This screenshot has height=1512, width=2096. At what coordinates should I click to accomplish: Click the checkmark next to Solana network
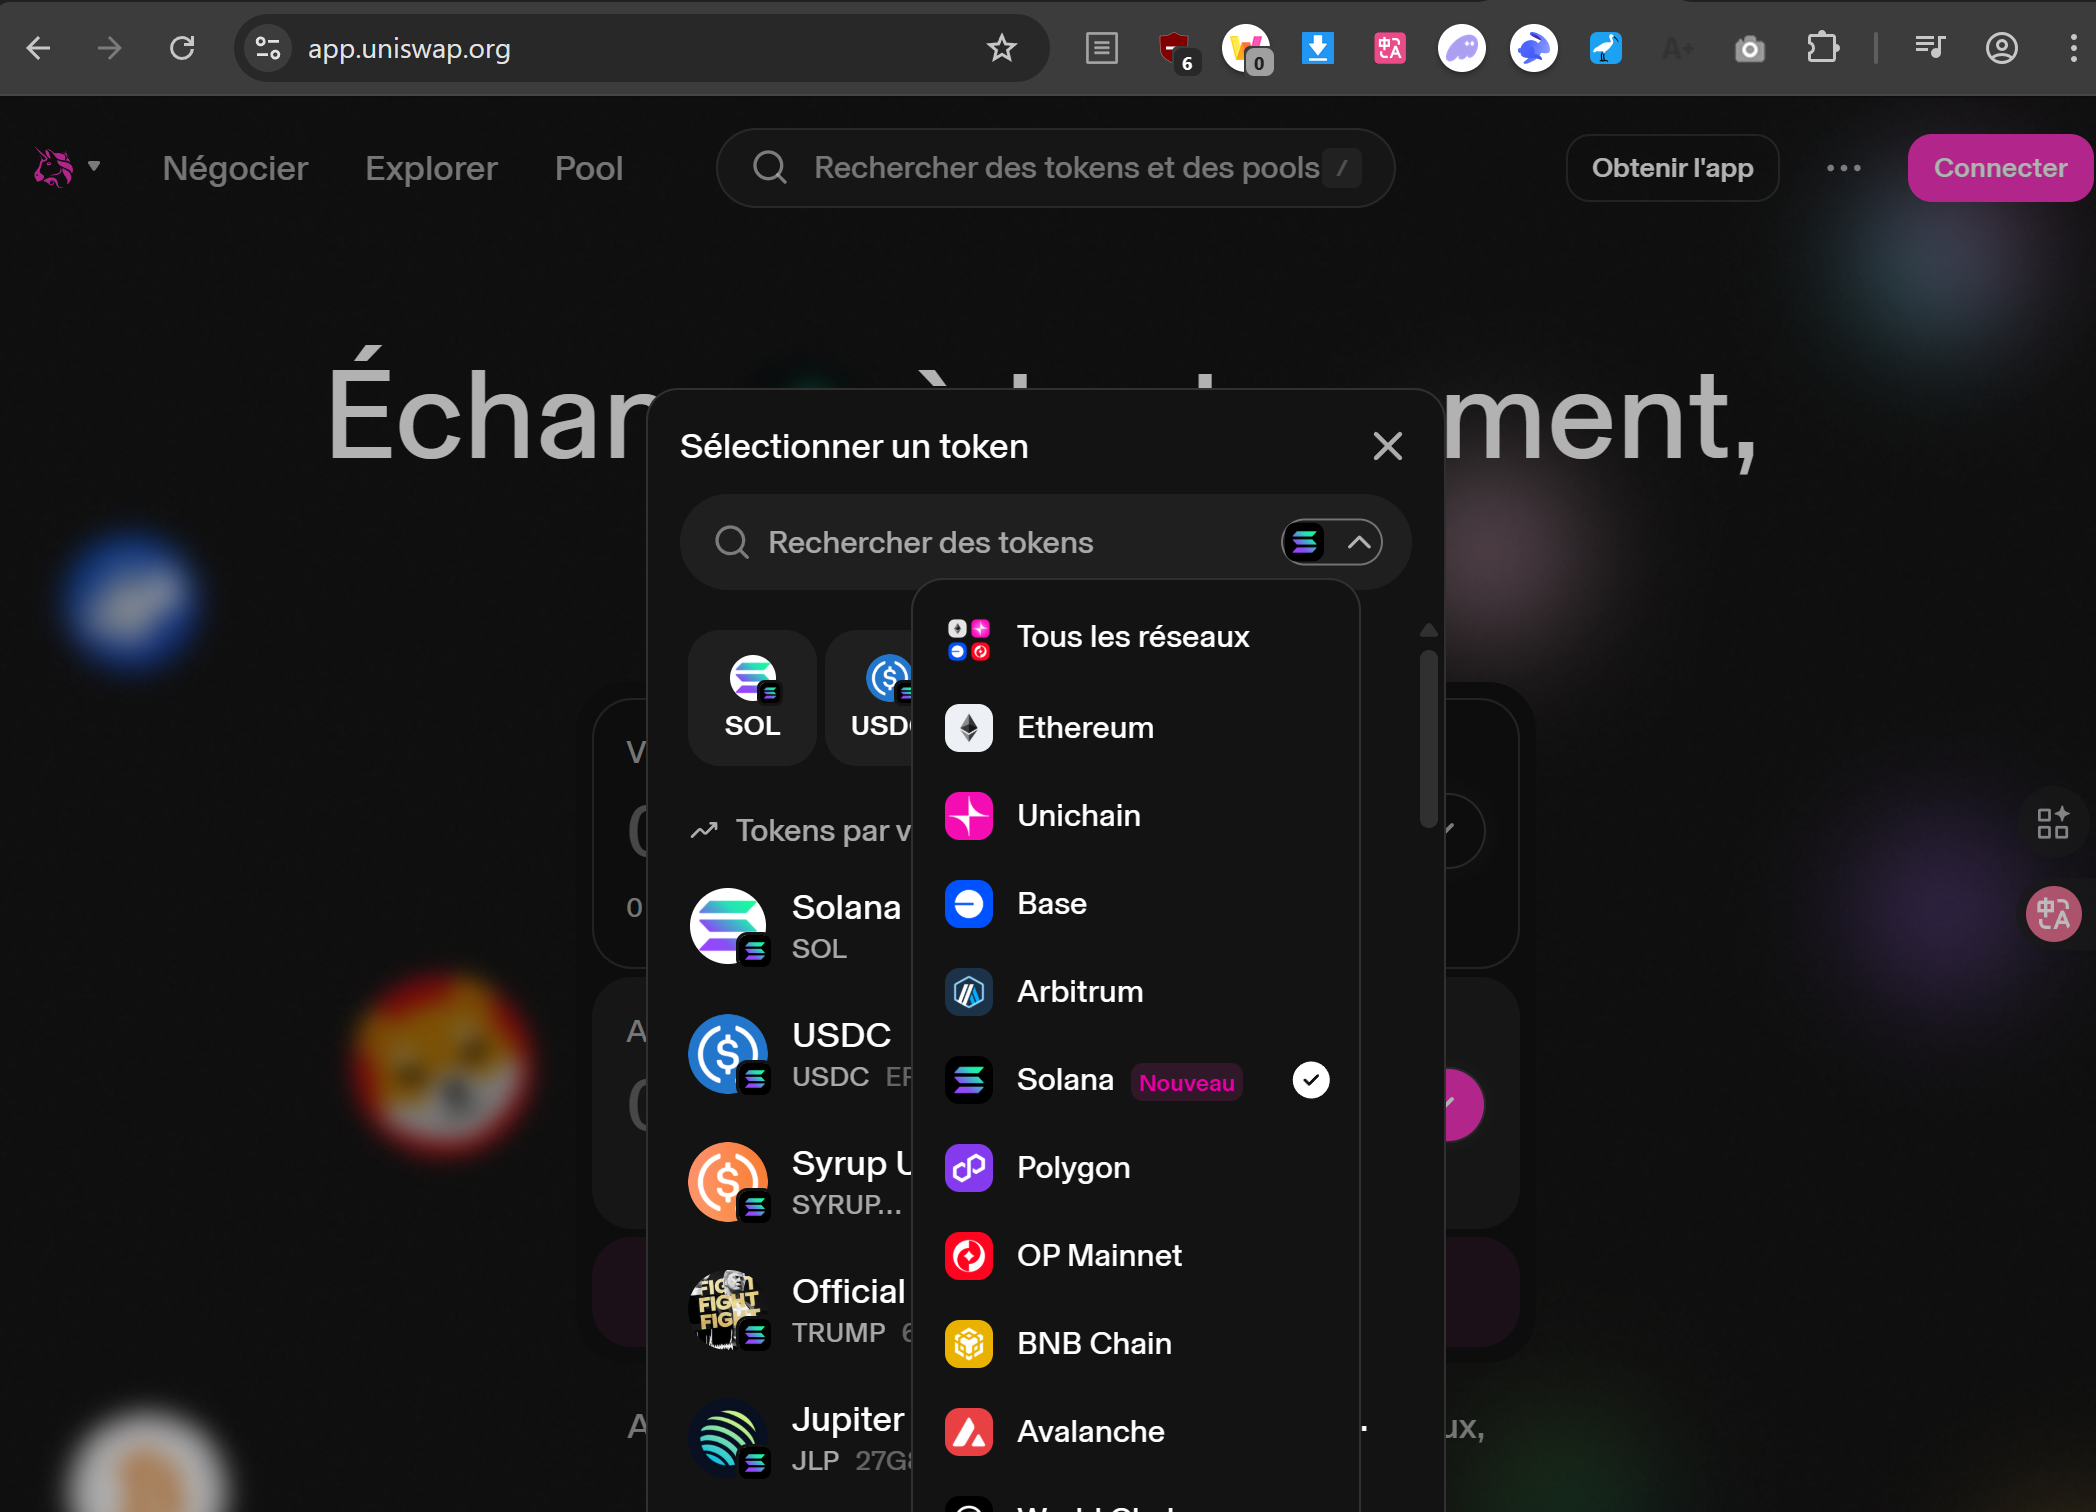[x=1310, y=1080]
